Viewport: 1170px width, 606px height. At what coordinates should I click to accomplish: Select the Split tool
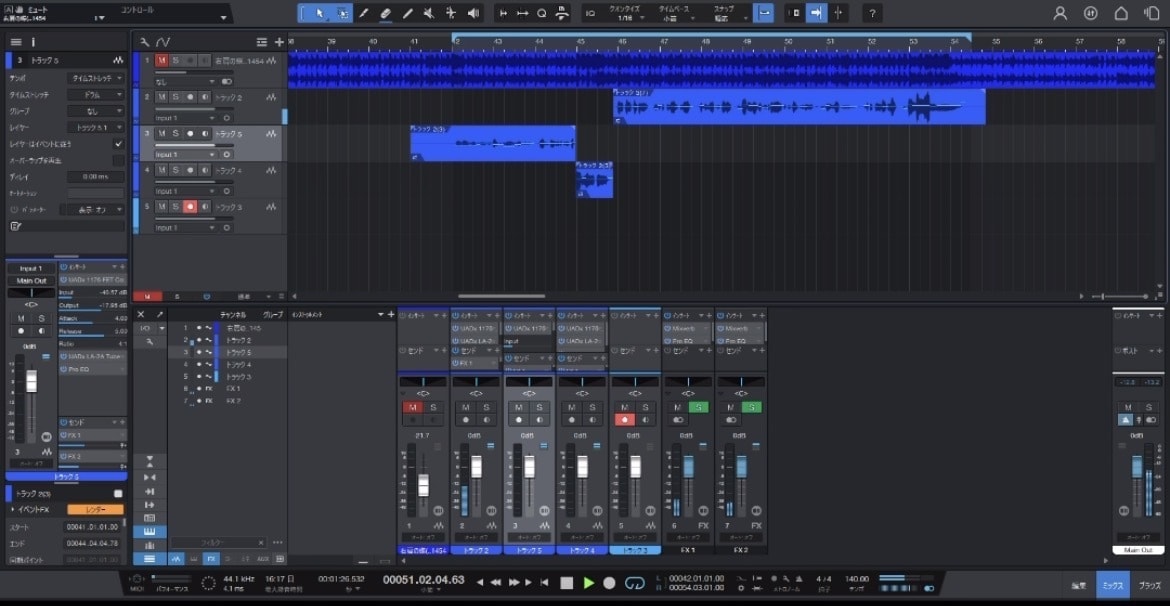coord(364,13)
